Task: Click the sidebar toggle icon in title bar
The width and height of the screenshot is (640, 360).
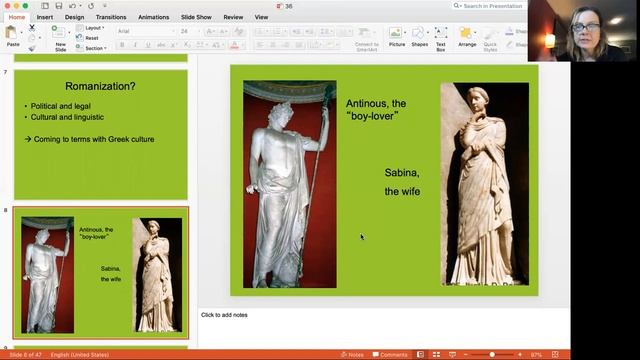Action: (45, 6)
